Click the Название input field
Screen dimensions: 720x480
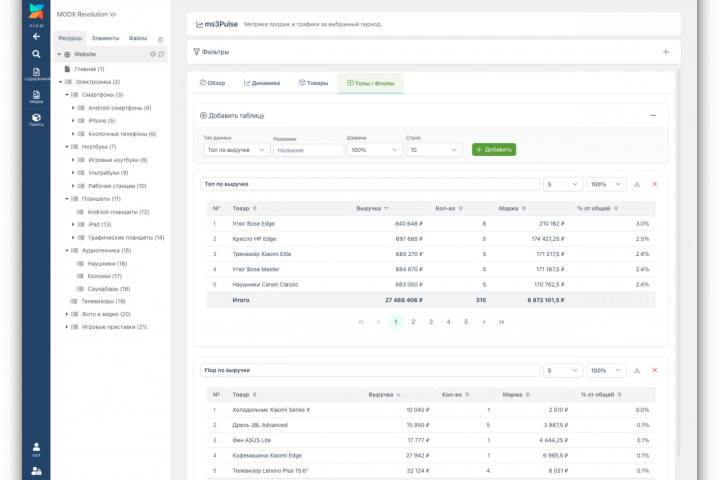pyautogui.click(x=308, y=150)
